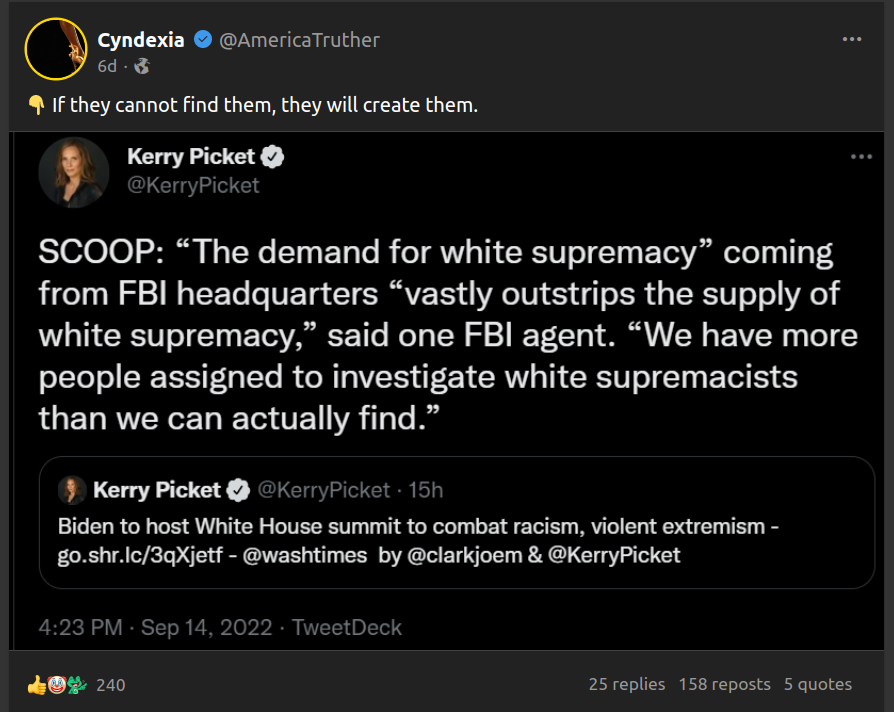Open the post options three-dot menu

[x=852, y=39]
